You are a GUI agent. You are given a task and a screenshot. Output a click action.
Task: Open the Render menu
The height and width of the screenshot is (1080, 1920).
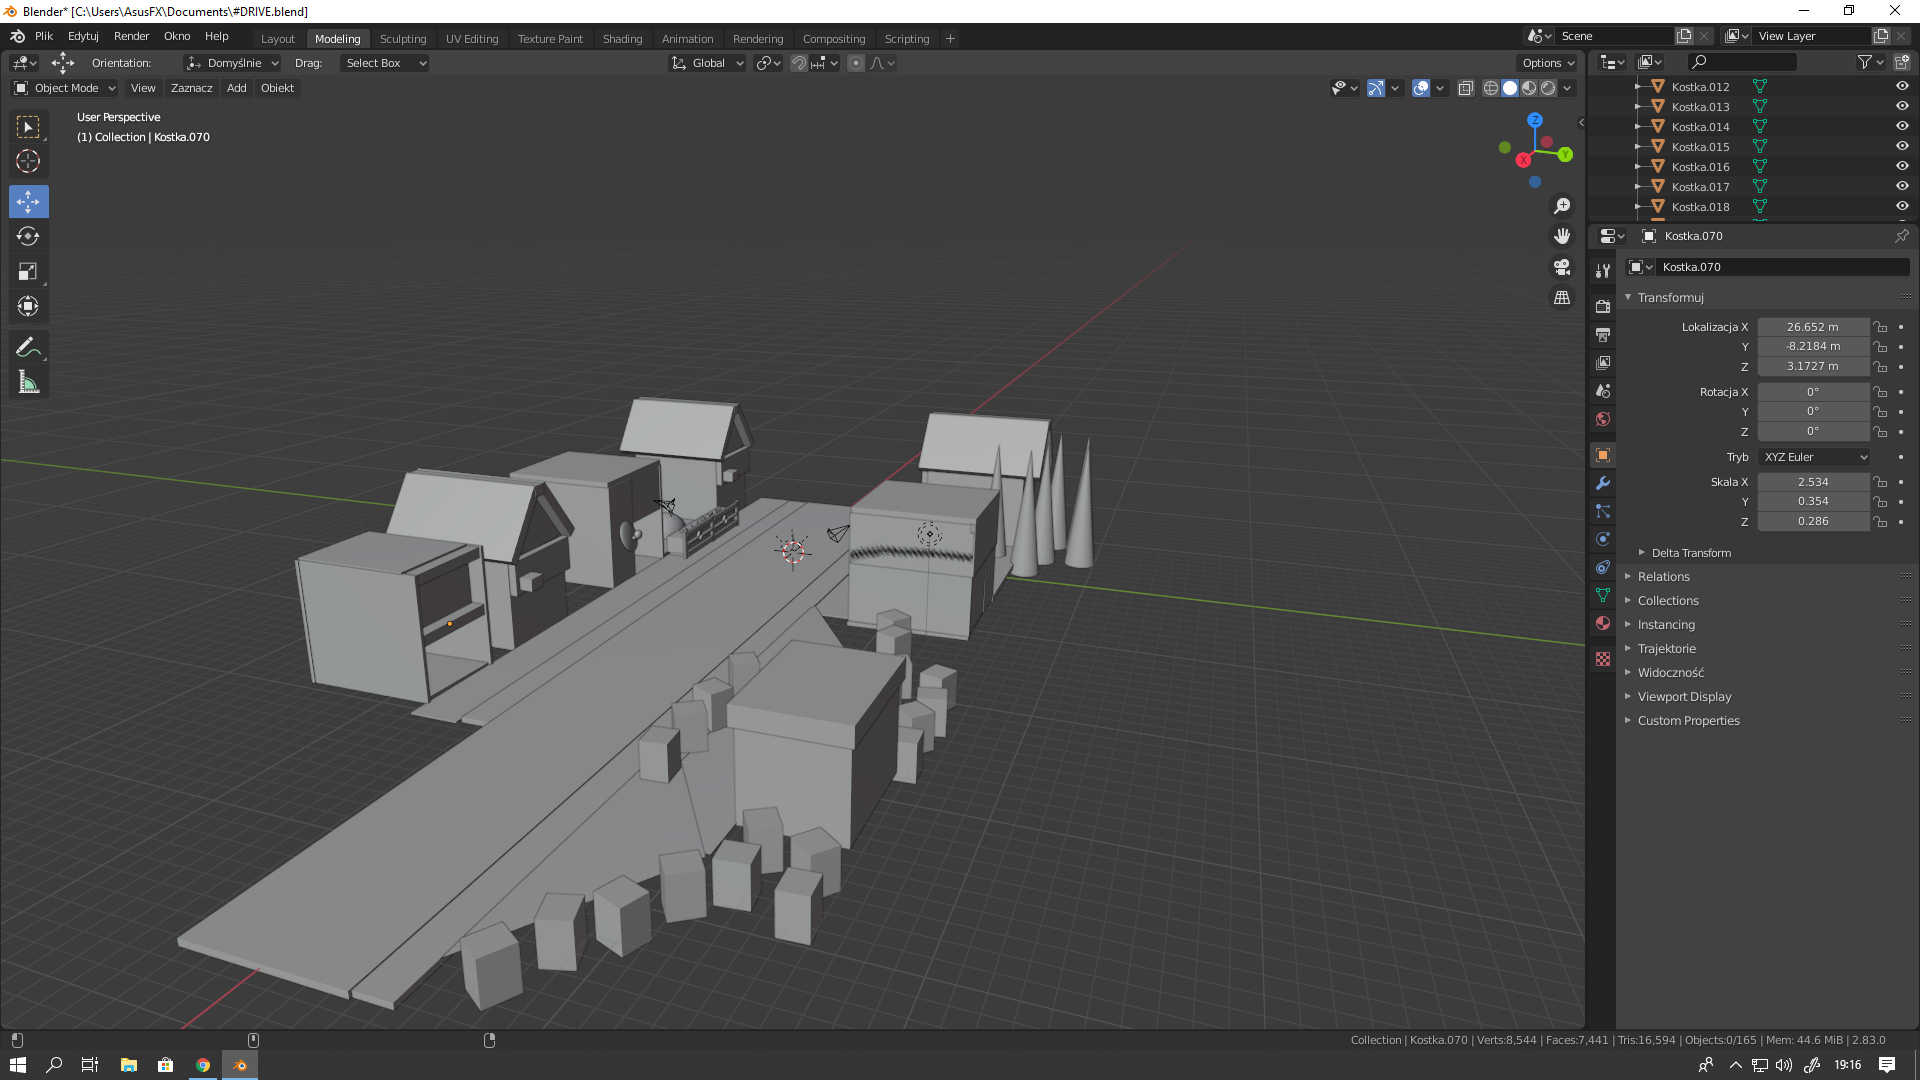(131, 36)
